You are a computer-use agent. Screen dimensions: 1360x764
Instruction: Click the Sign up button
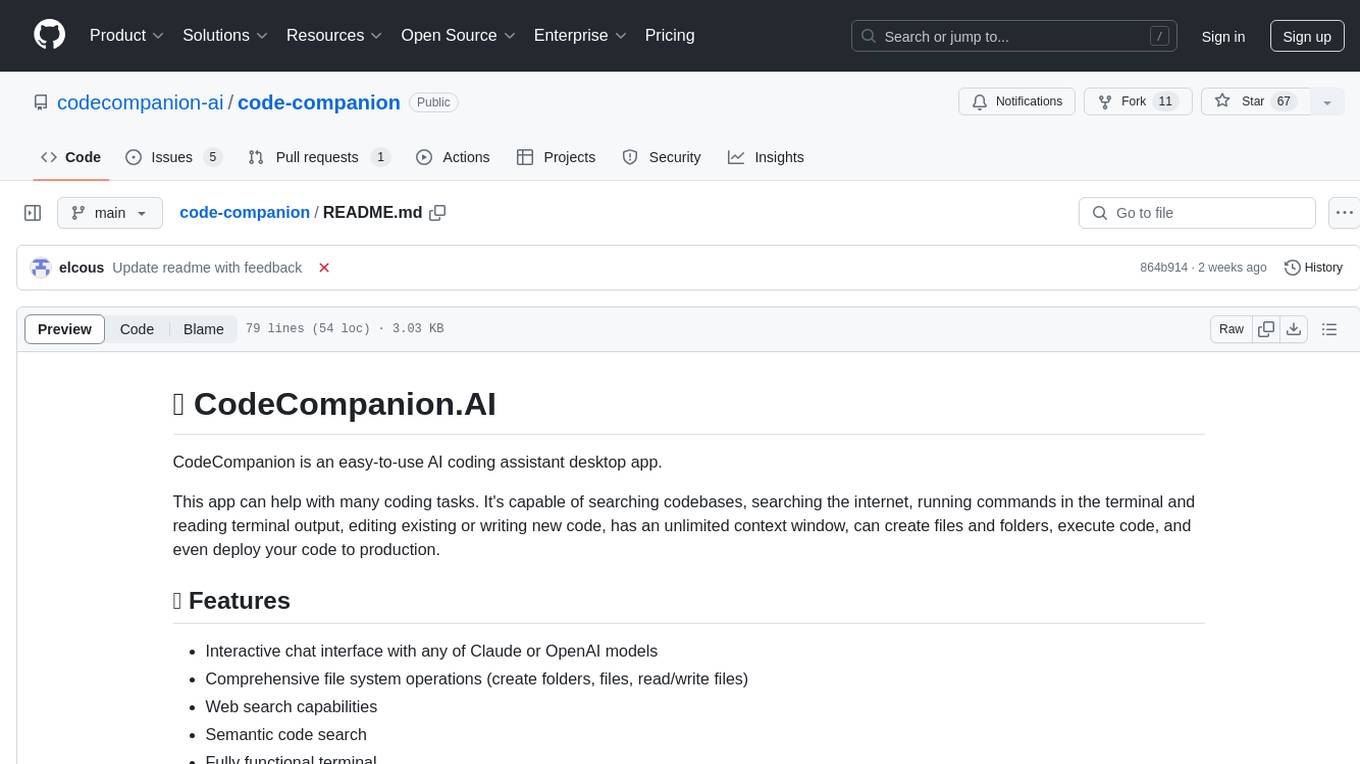point(1307,36)
